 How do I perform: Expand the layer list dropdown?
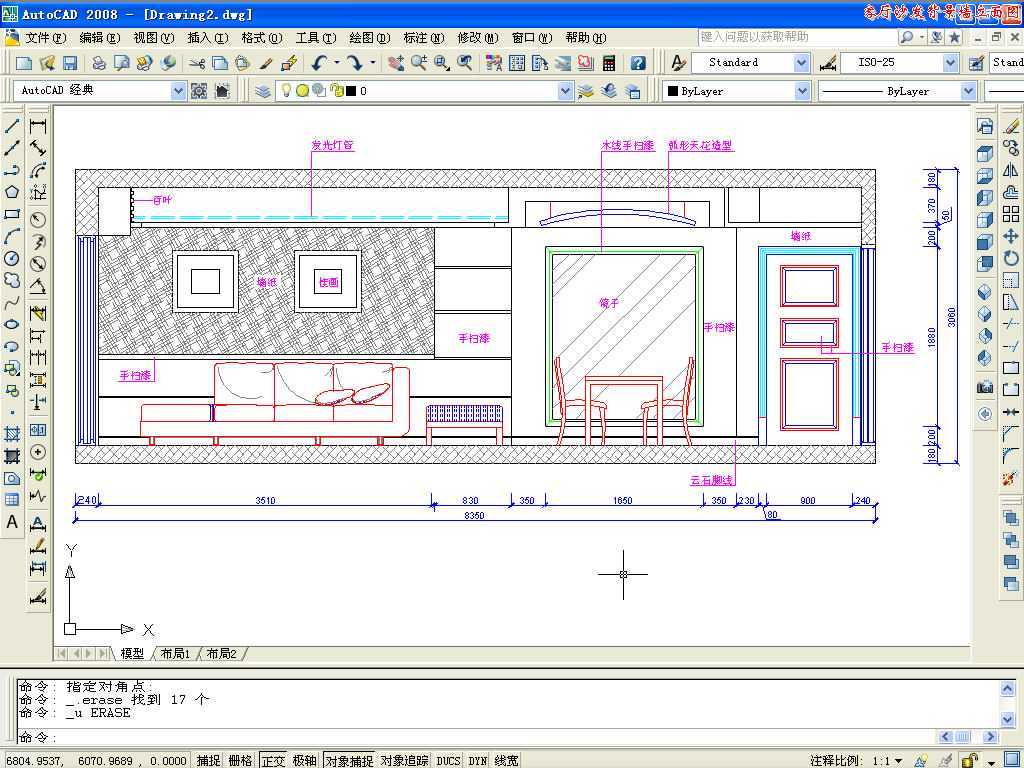tap(566, 91)
